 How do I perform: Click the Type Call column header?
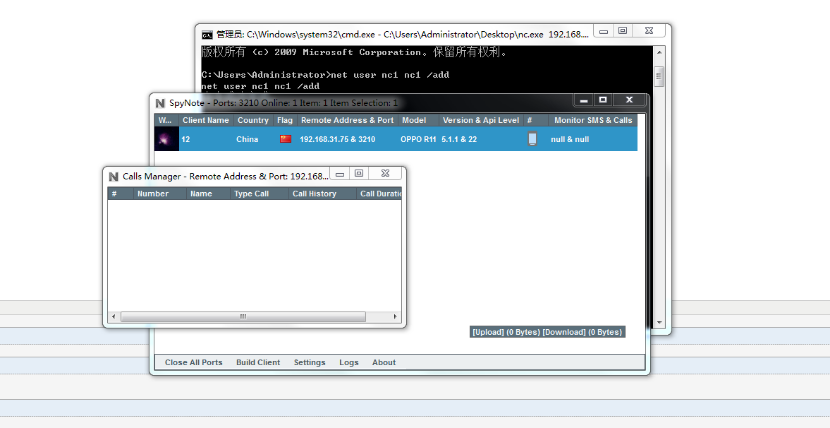click(259, 194)
